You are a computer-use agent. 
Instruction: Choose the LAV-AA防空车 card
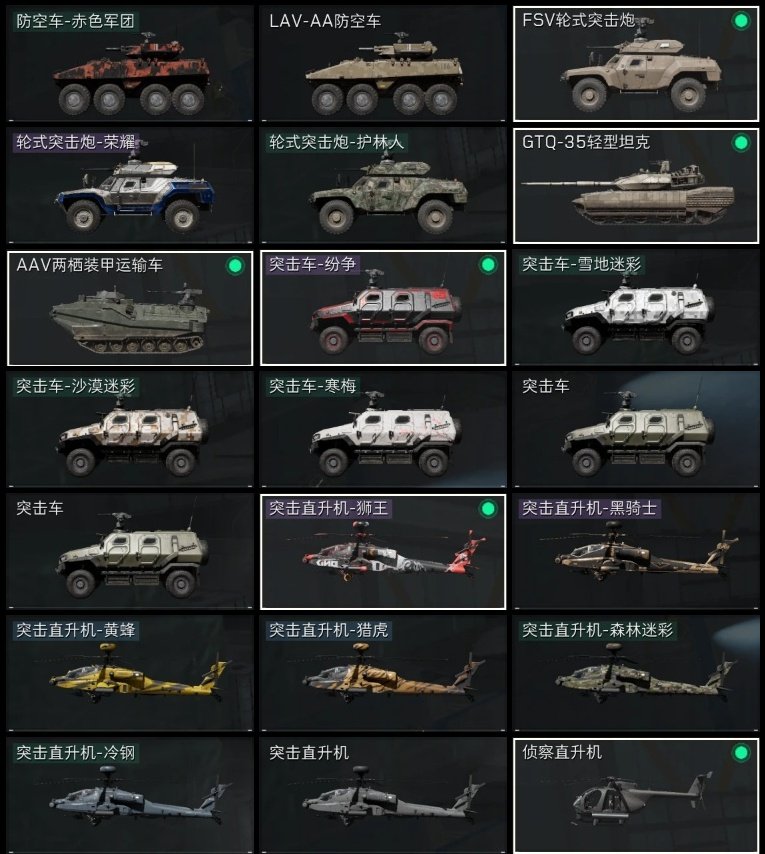pos(383,64)
